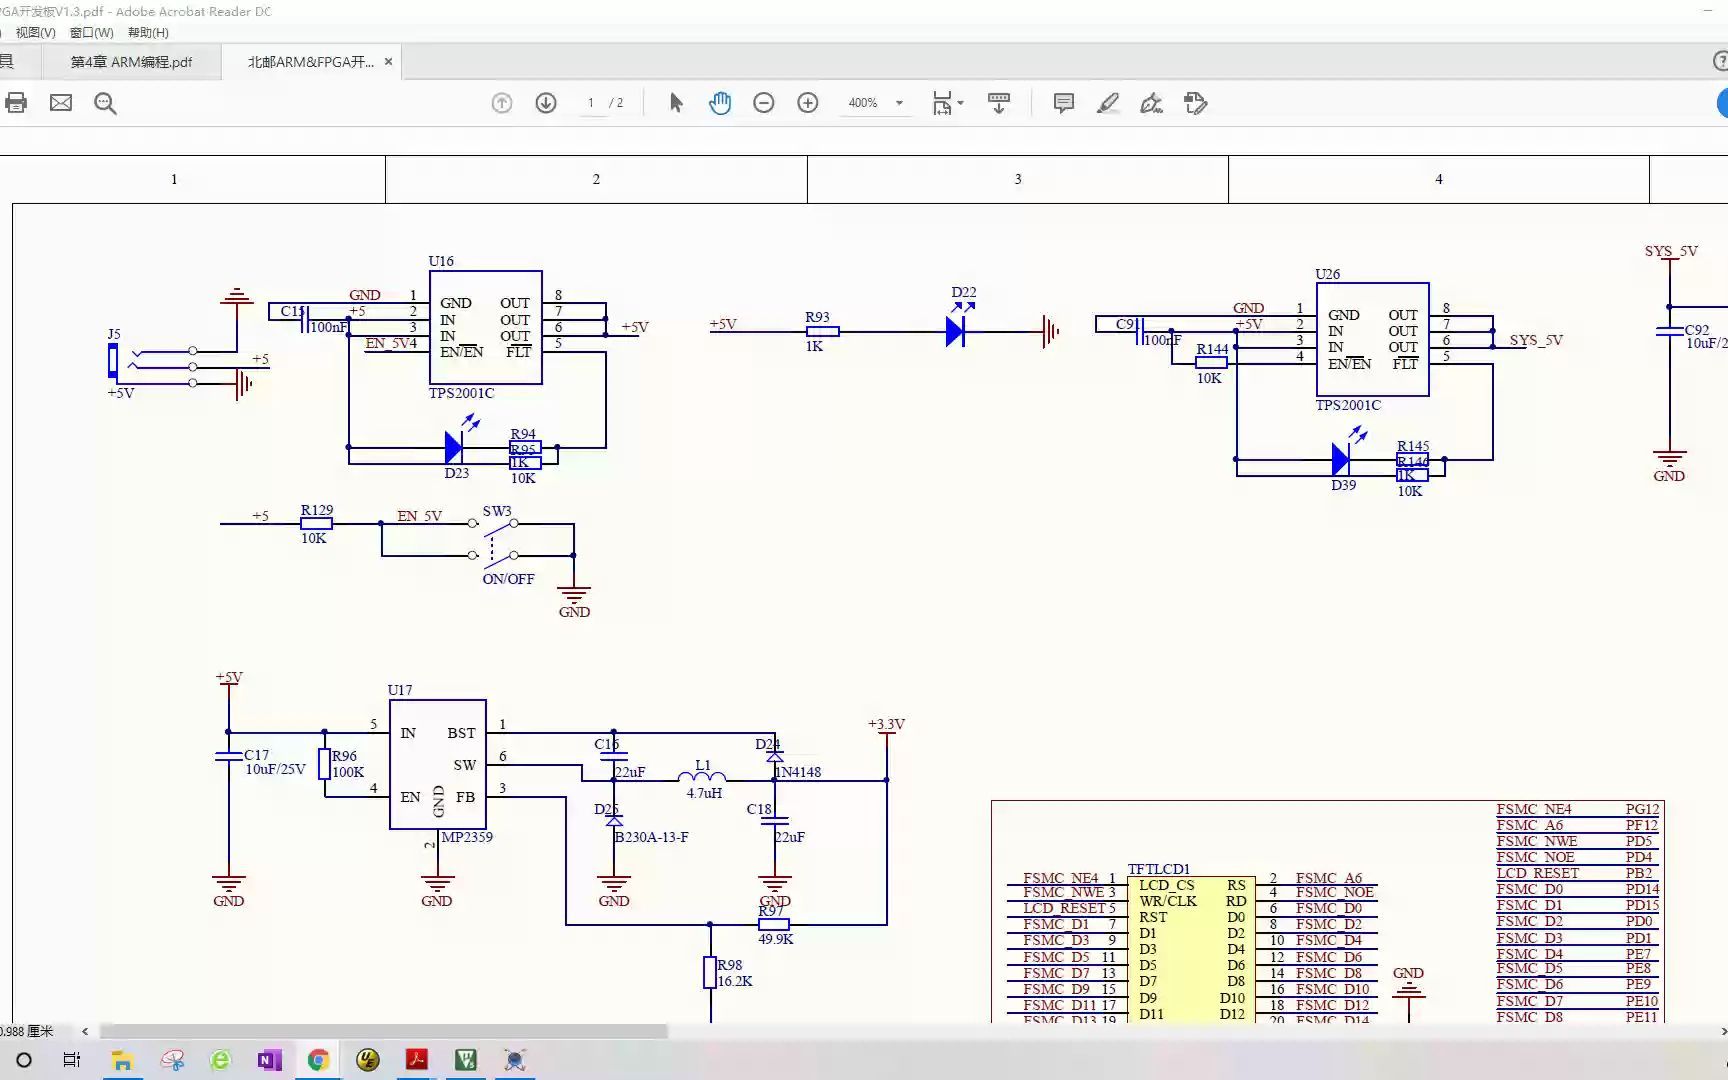
Task: Close the 北邮ARM&FPGA tab
Action: (388, 62)
